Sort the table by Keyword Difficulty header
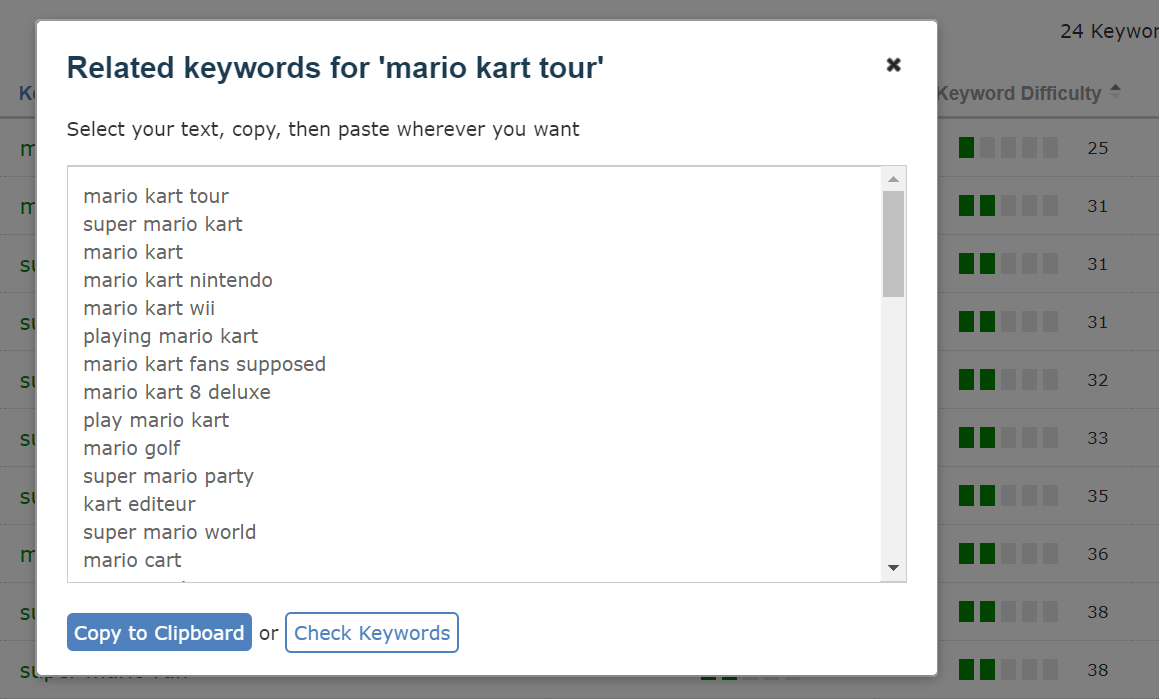The width and height of the screenshot is (1159, 699). click(1020, 92)
